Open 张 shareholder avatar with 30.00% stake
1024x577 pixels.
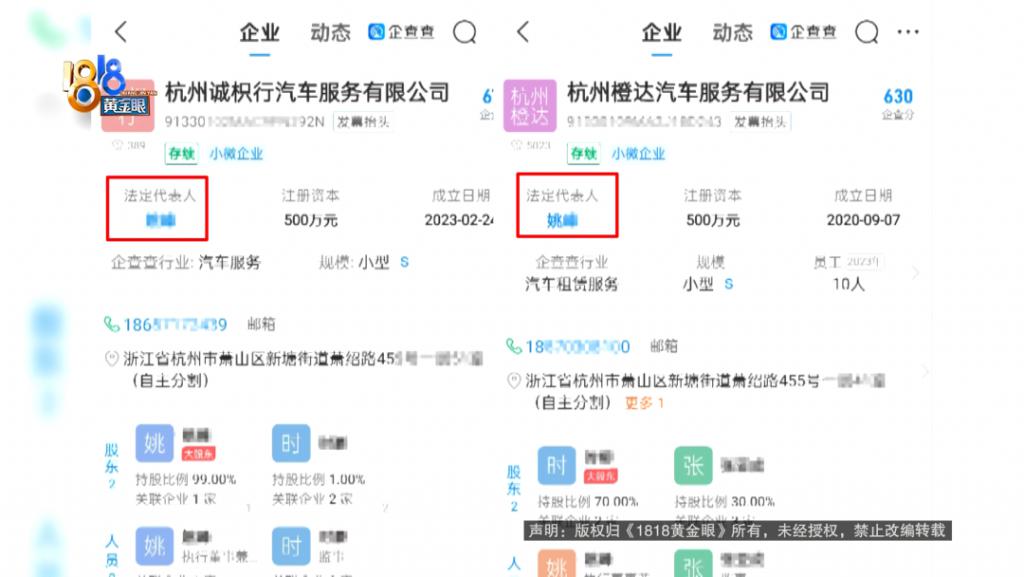[693, 465]
